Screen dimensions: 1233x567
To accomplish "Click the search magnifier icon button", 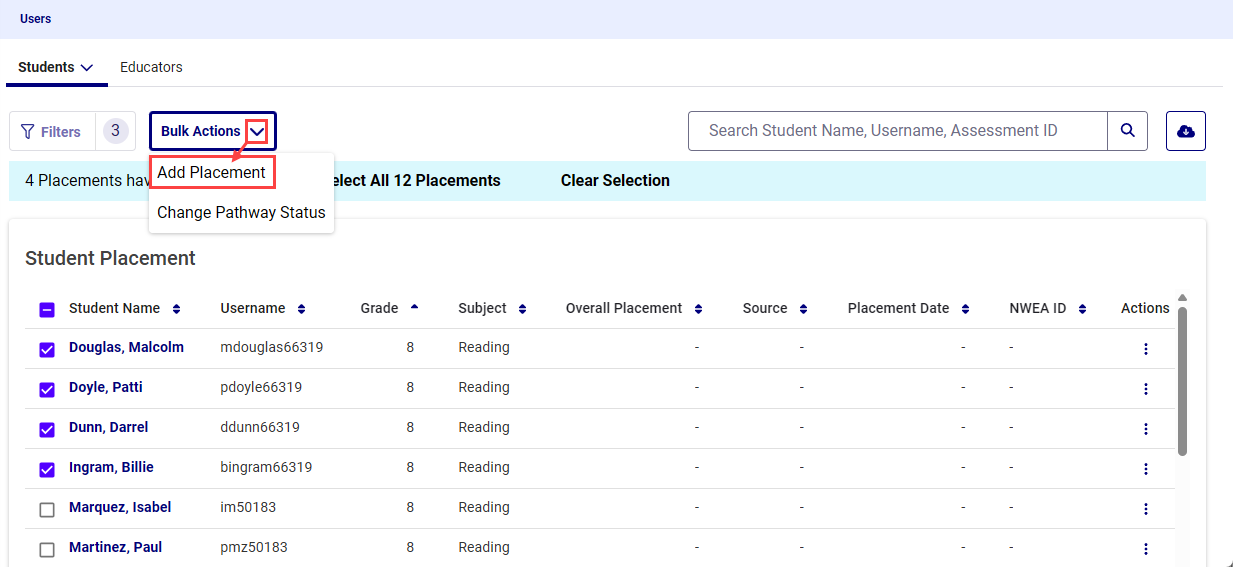I will click(1127, 131).
